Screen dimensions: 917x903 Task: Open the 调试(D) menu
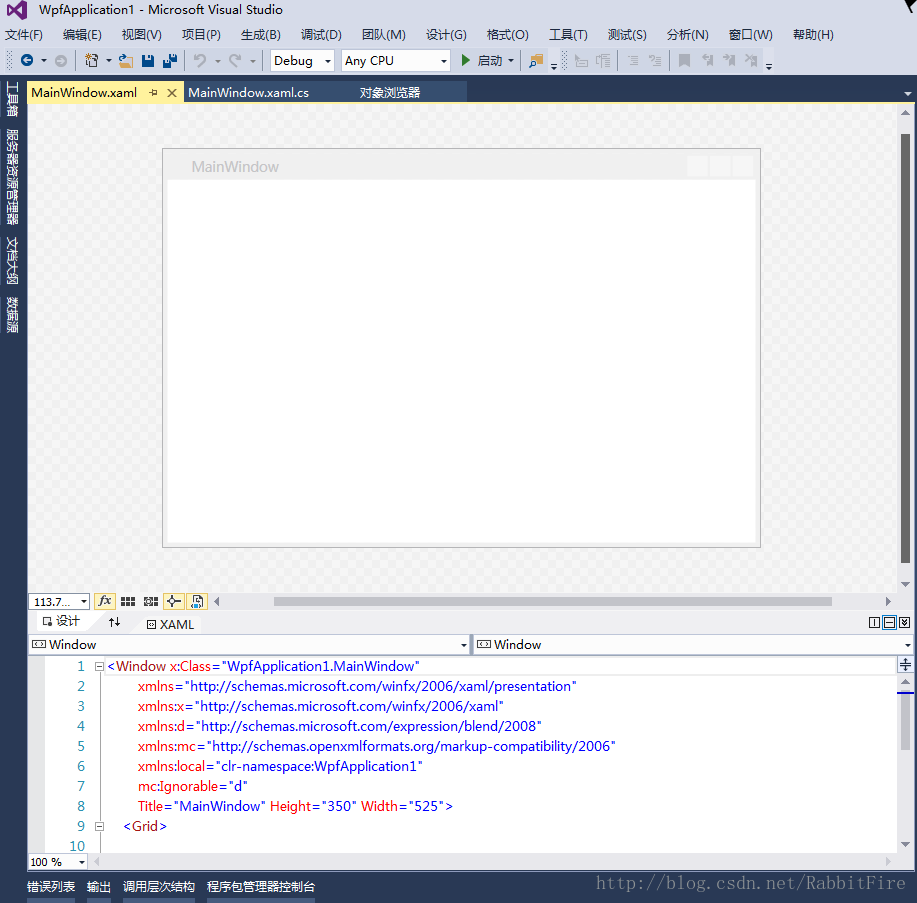(321, 35)
